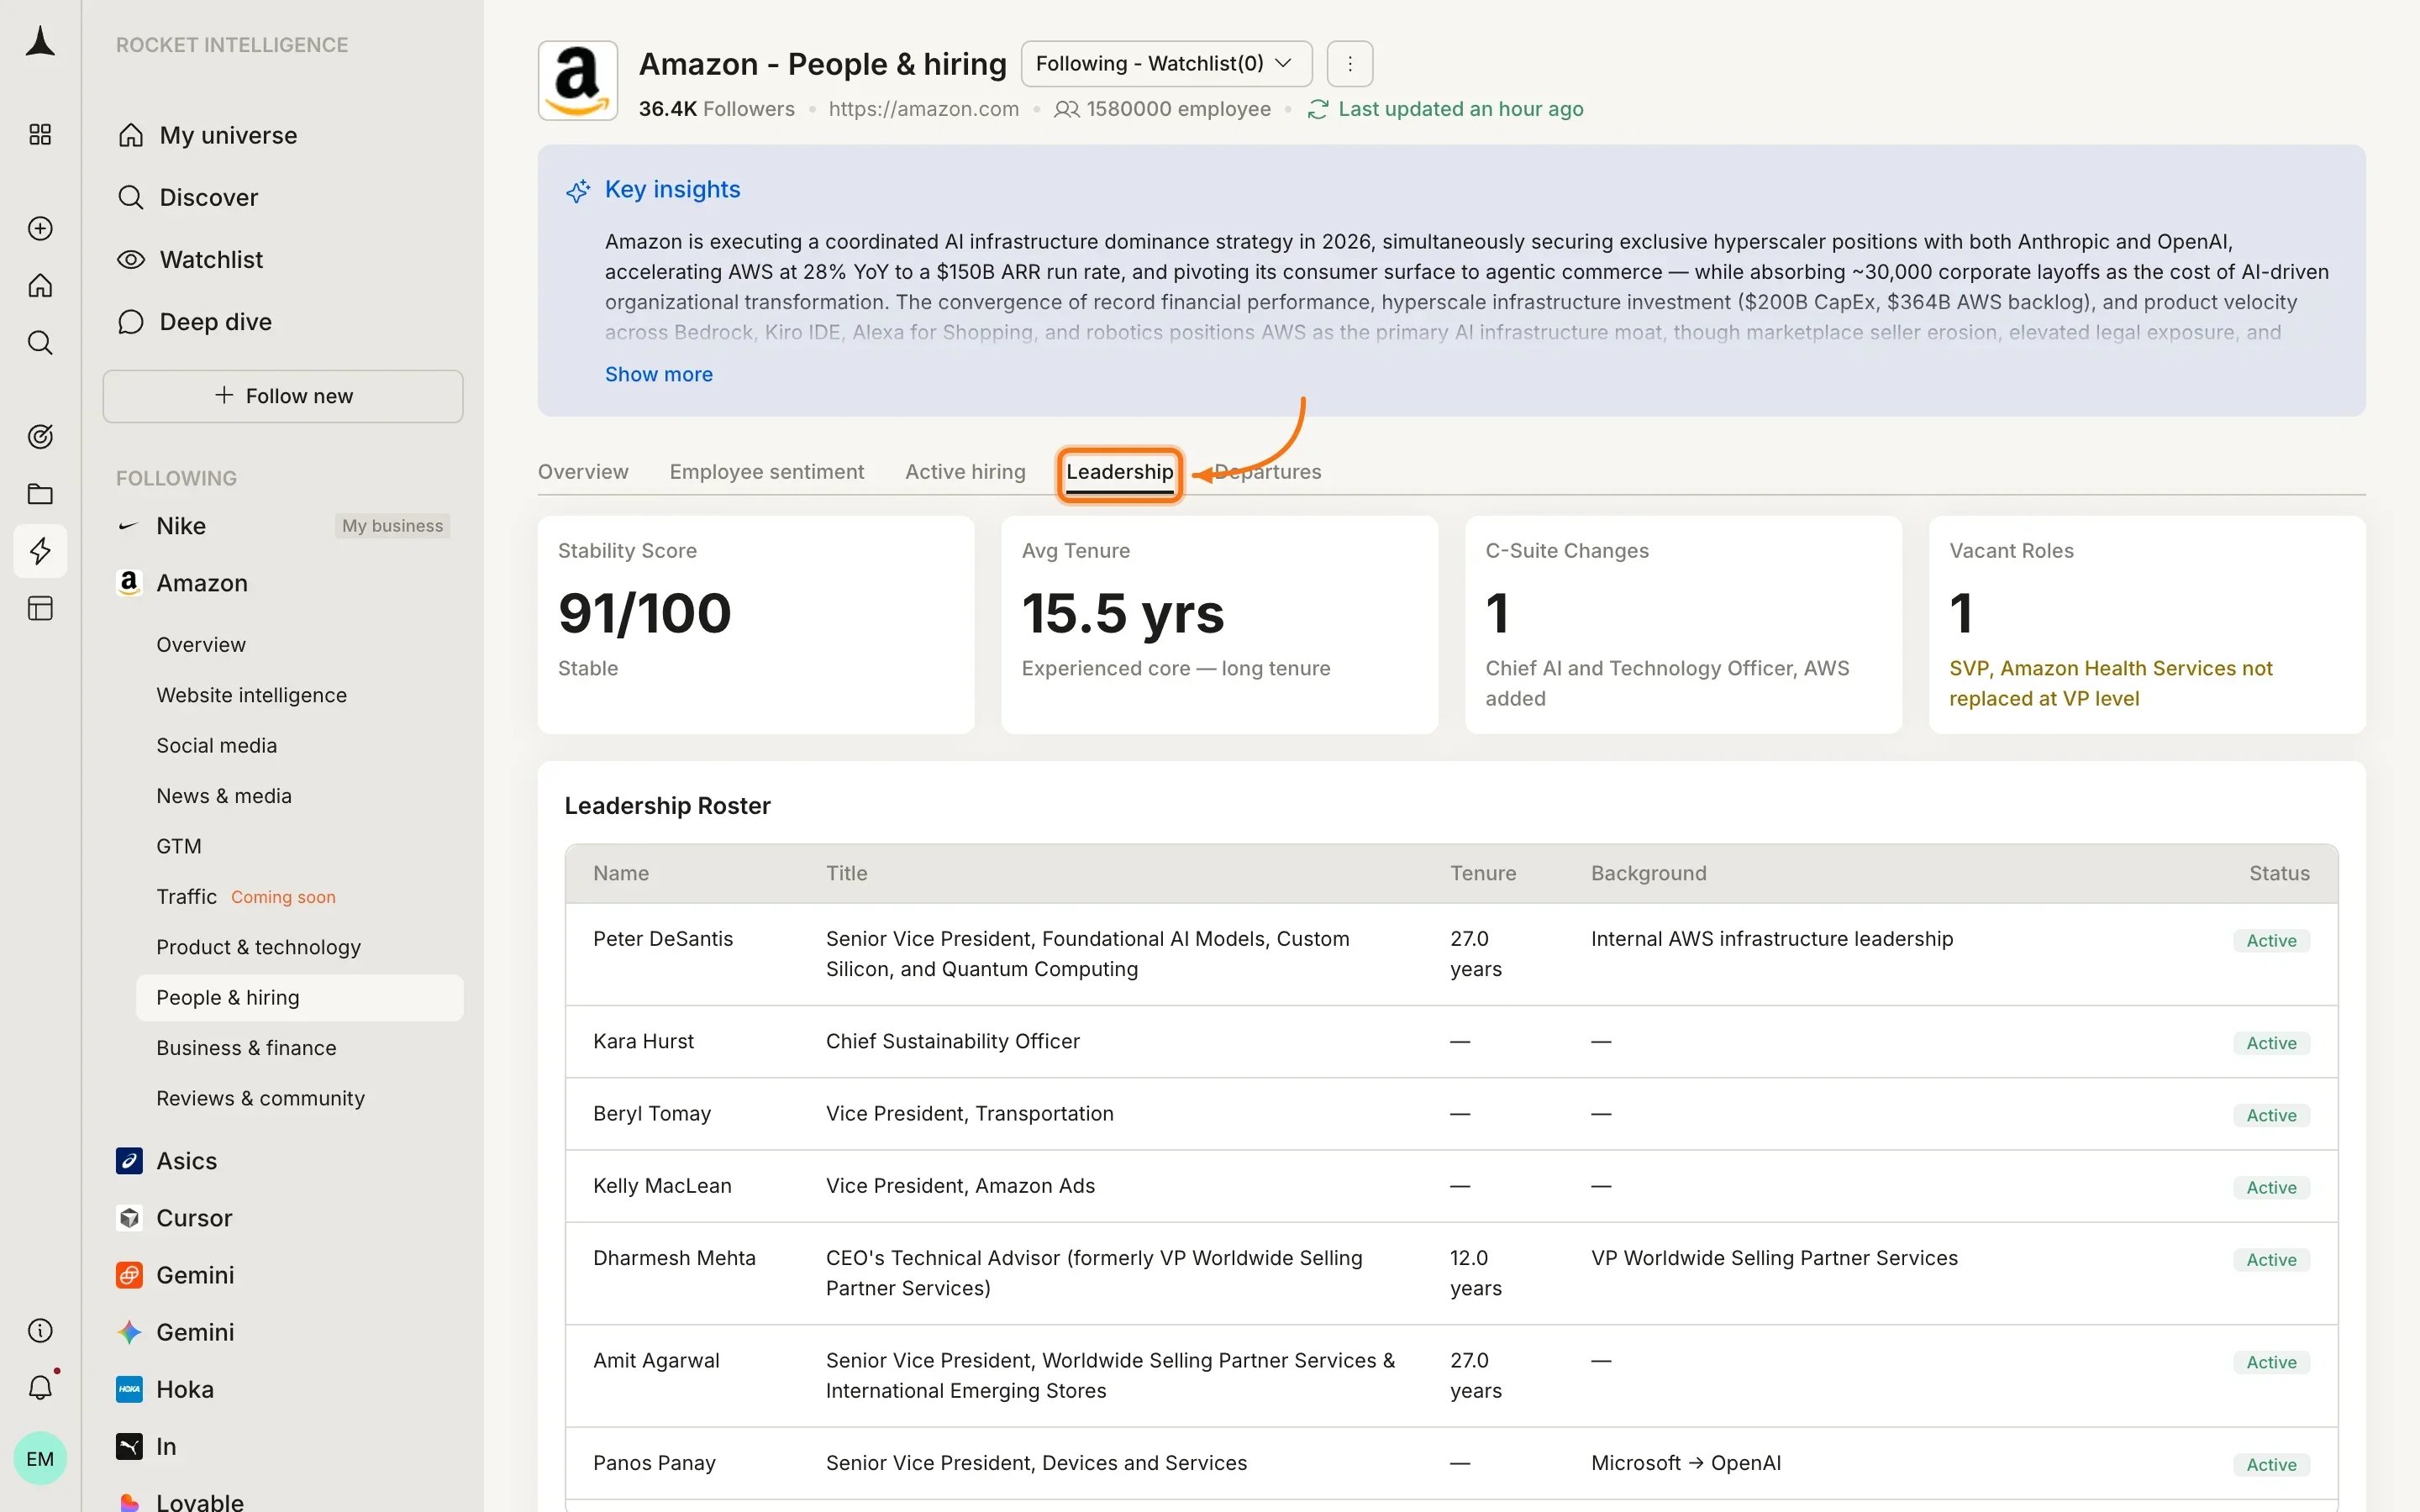2420x1512 pixels.
Task: Open the notifications bell icon
Action: tap(40, 1387)
